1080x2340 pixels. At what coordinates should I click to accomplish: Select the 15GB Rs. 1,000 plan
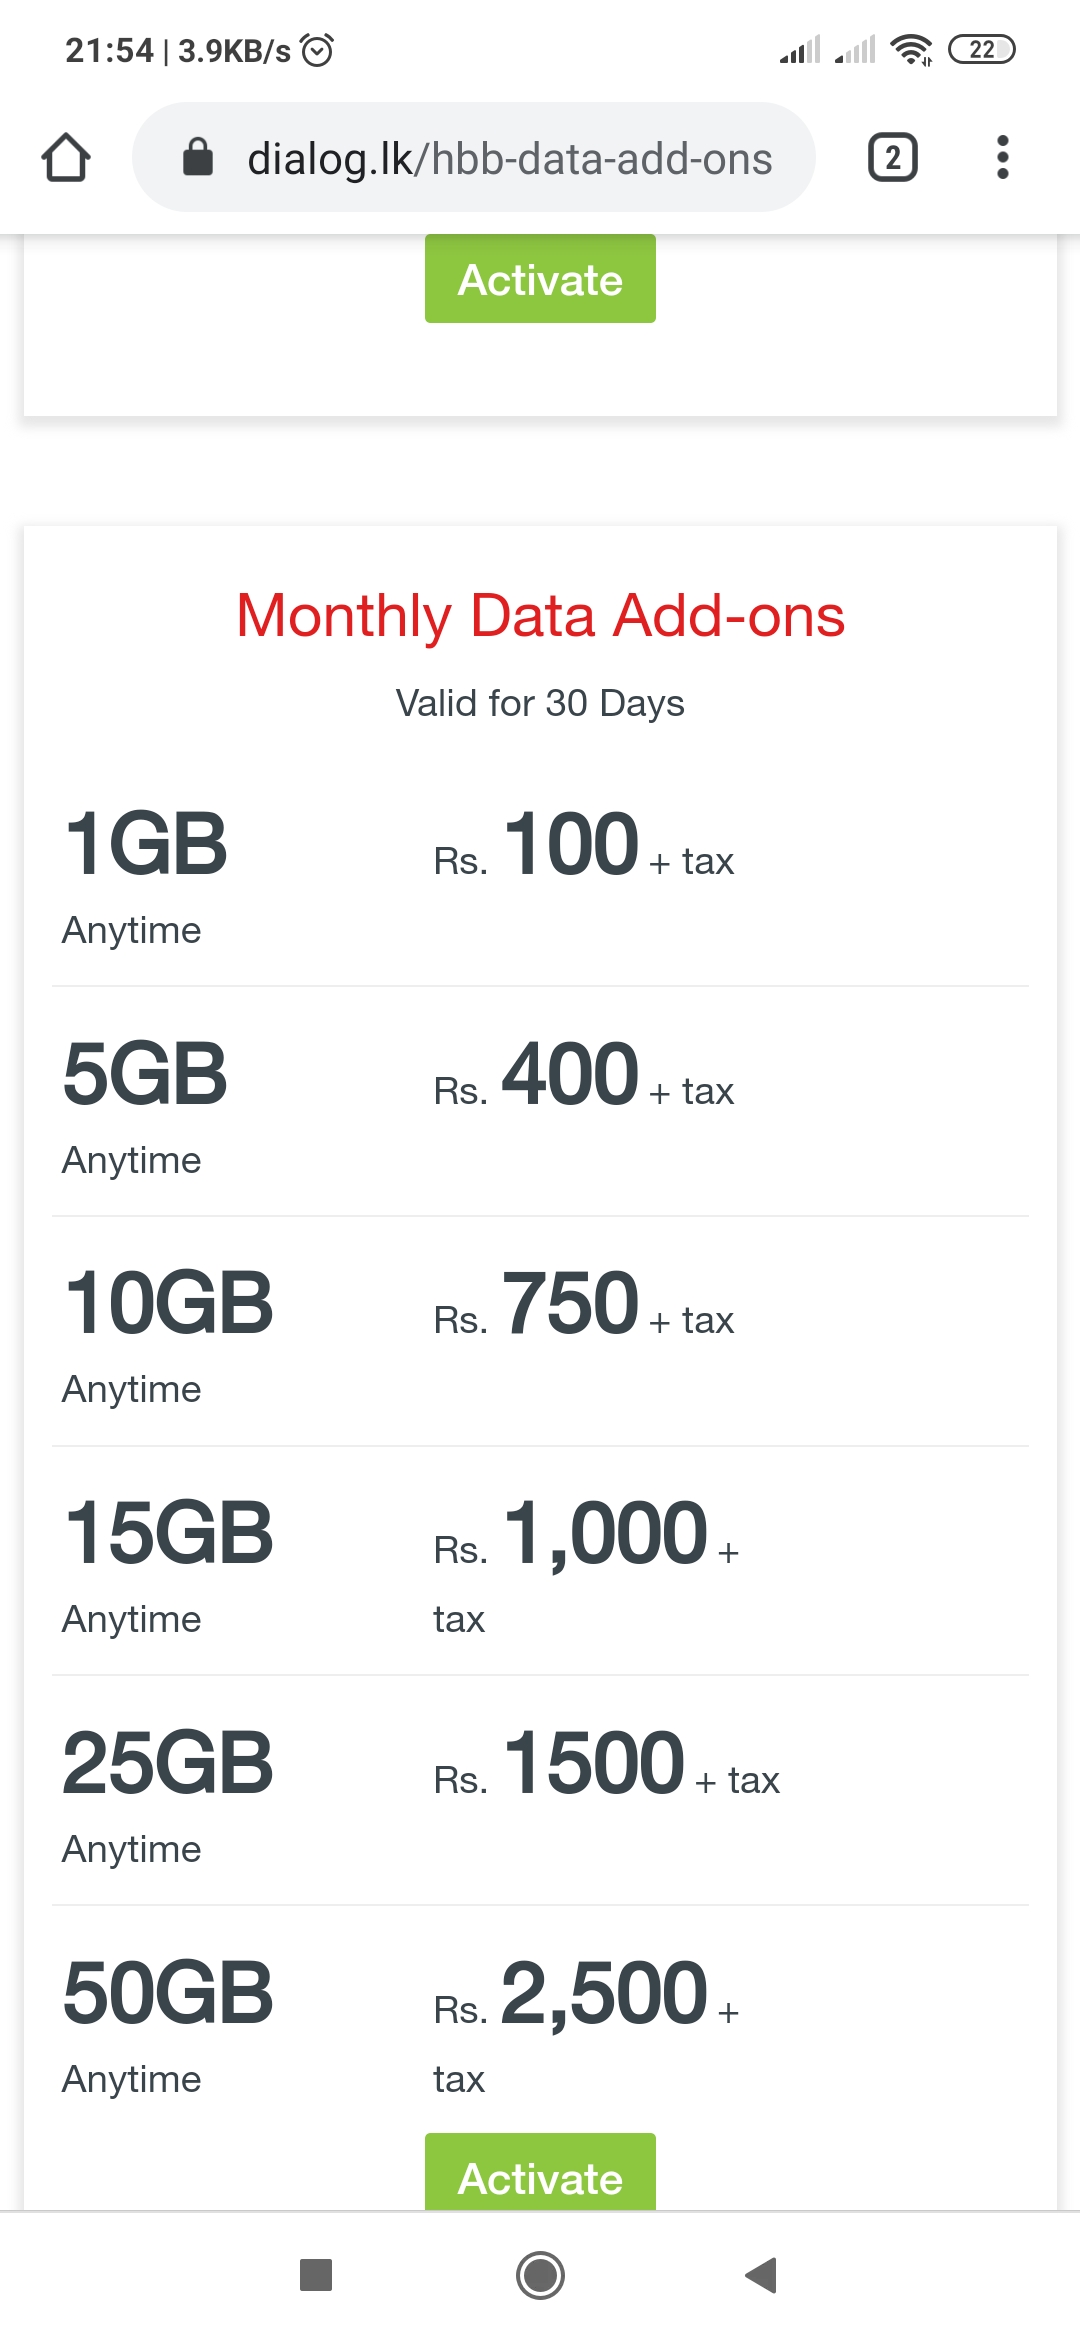pyautogui.click(x=540, y=1561)
